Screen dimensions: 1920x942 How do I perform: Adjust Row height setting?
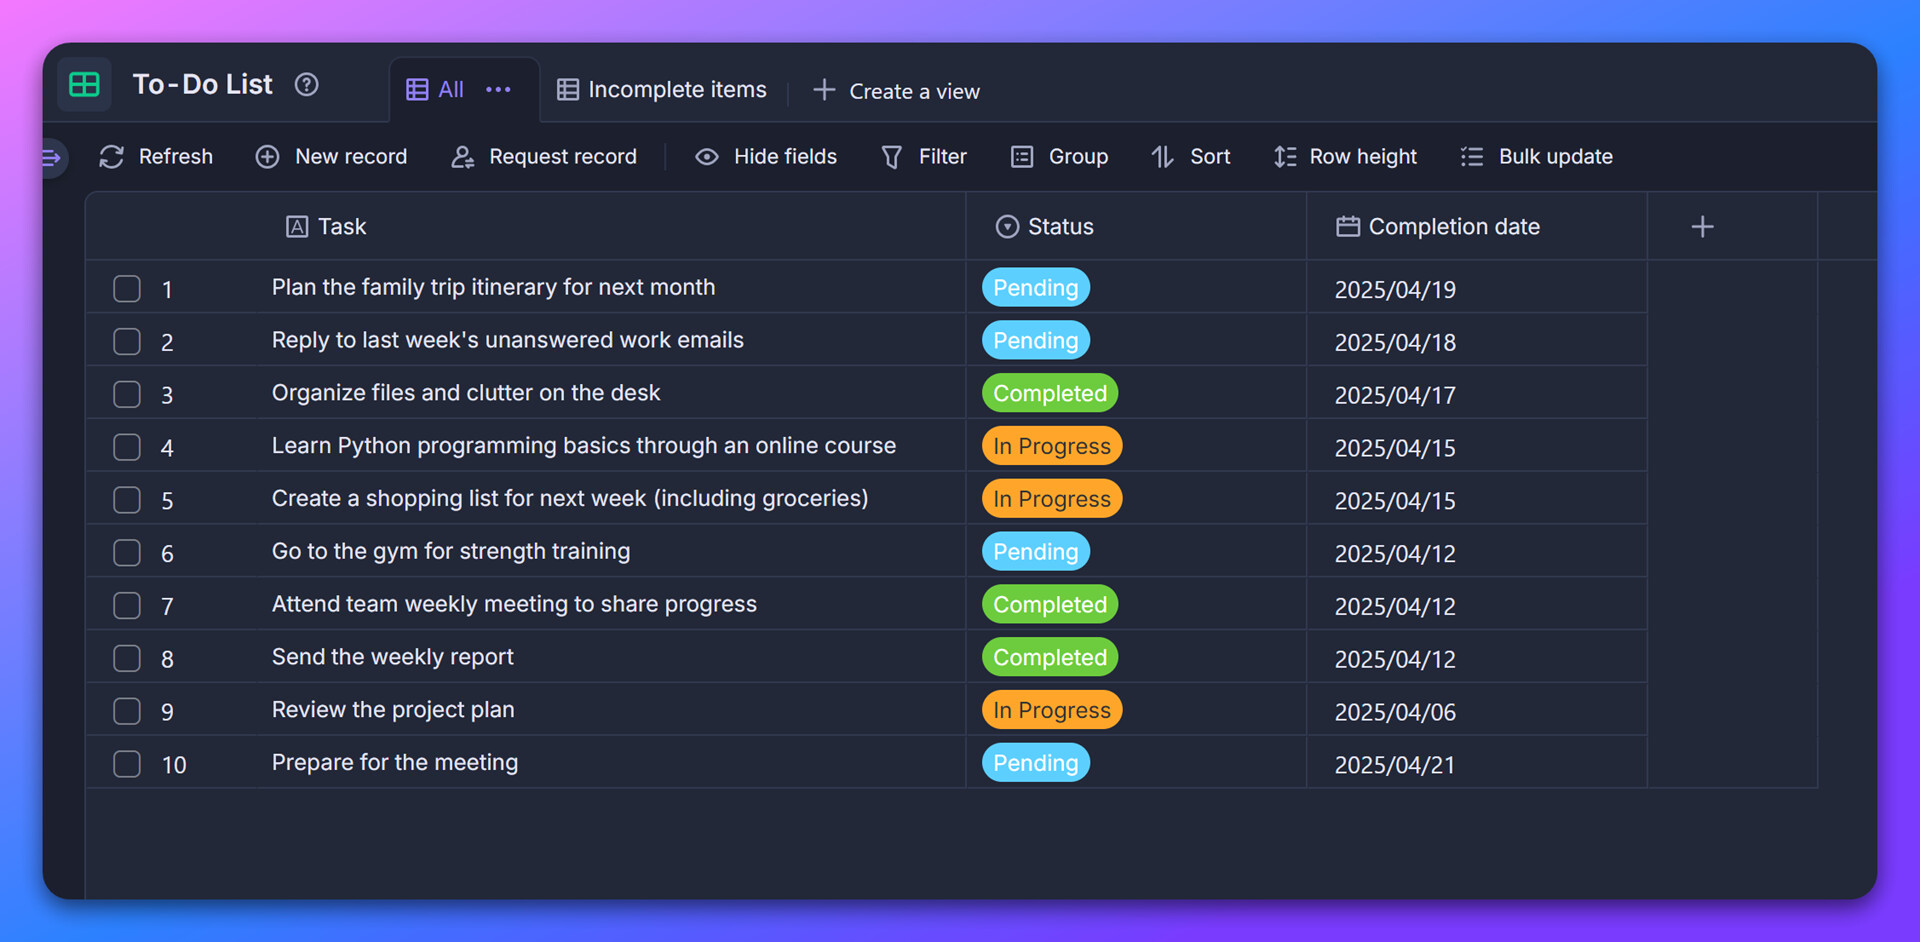click(x=1345, y=157)
